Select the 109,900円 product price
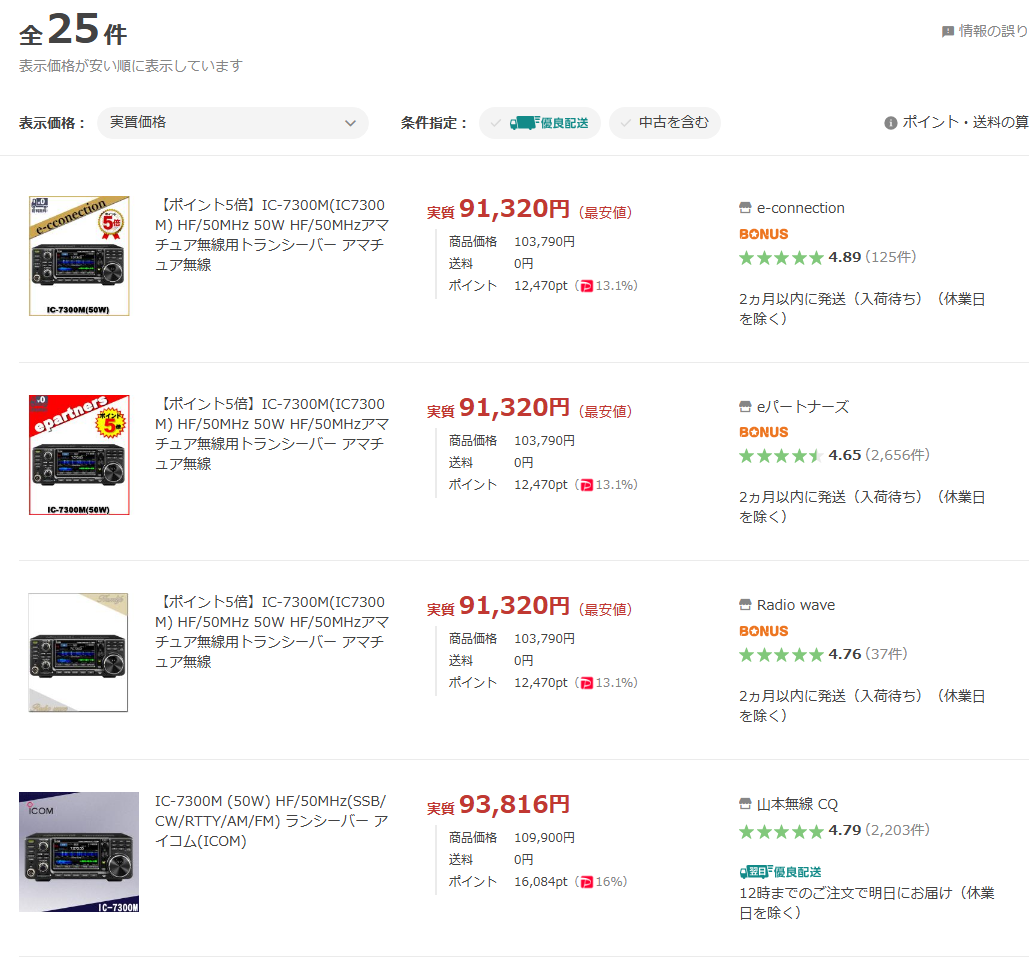The image size is (1029, 957). point(545,838)
